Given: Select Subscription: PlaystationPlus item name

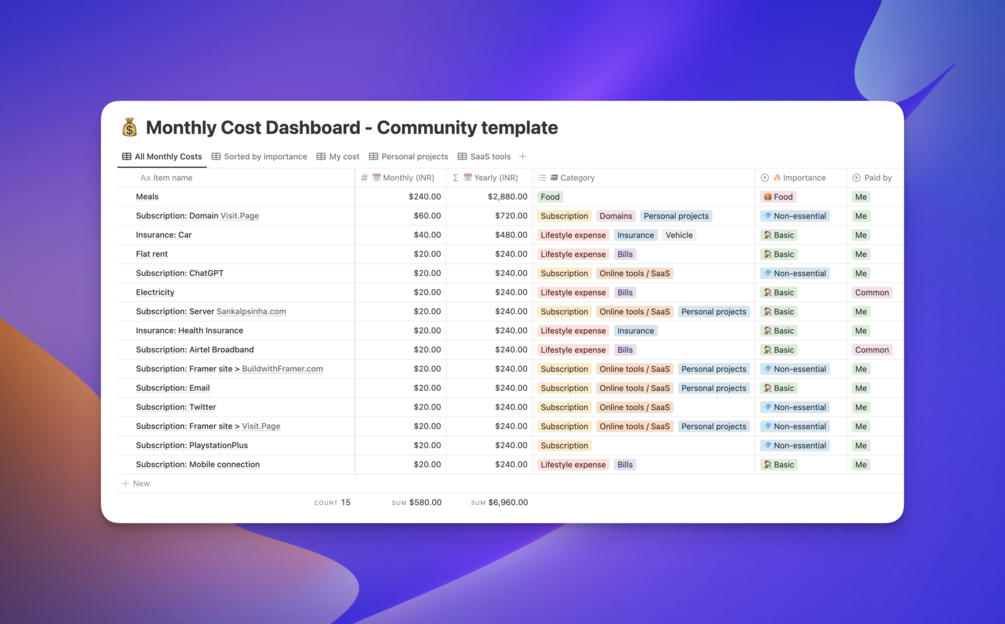Looking at the screenshot, I should point(192,445).
